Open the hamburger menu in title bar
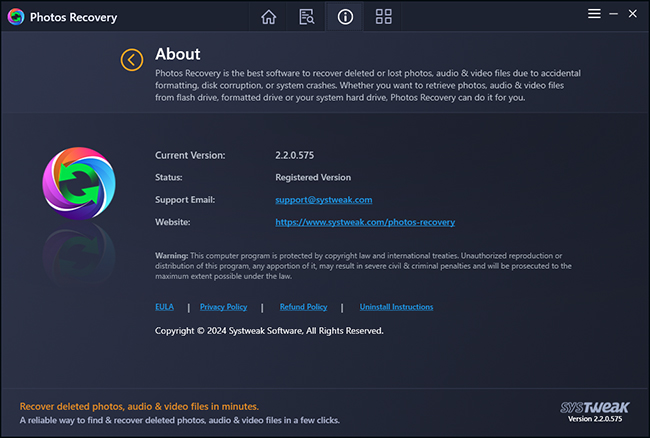Viewport: 650px width, 438px height. (x=594, y=14)
